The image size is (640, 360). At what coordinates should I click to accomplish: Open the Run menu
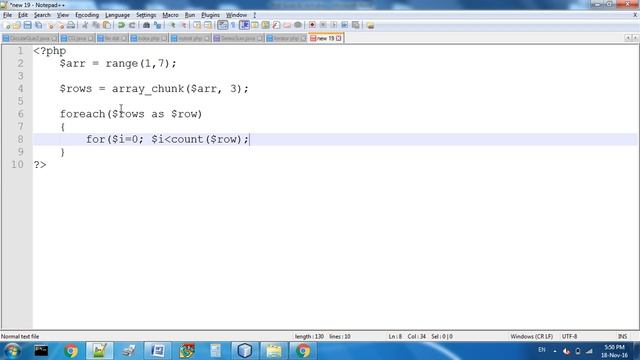pos(190,15)
